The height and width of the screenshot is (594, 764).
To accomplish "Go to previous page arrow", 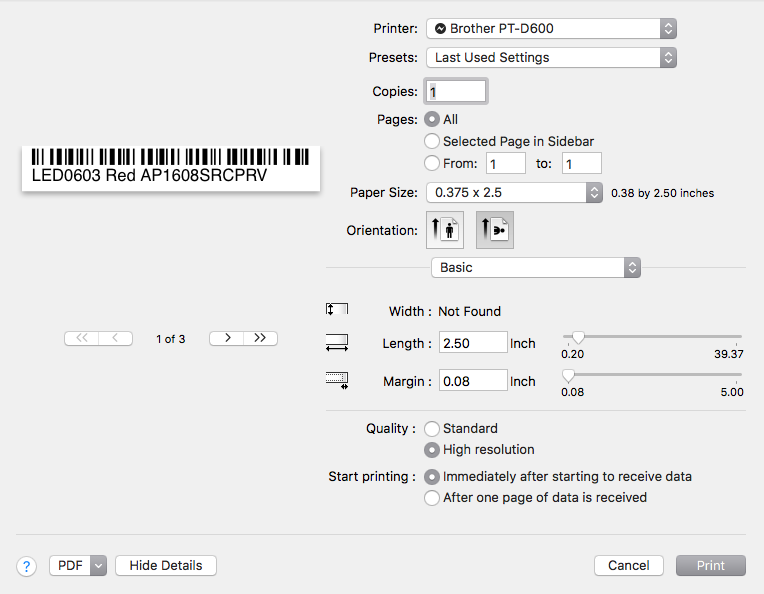I will pyautogui.click(x=115, y=338).
